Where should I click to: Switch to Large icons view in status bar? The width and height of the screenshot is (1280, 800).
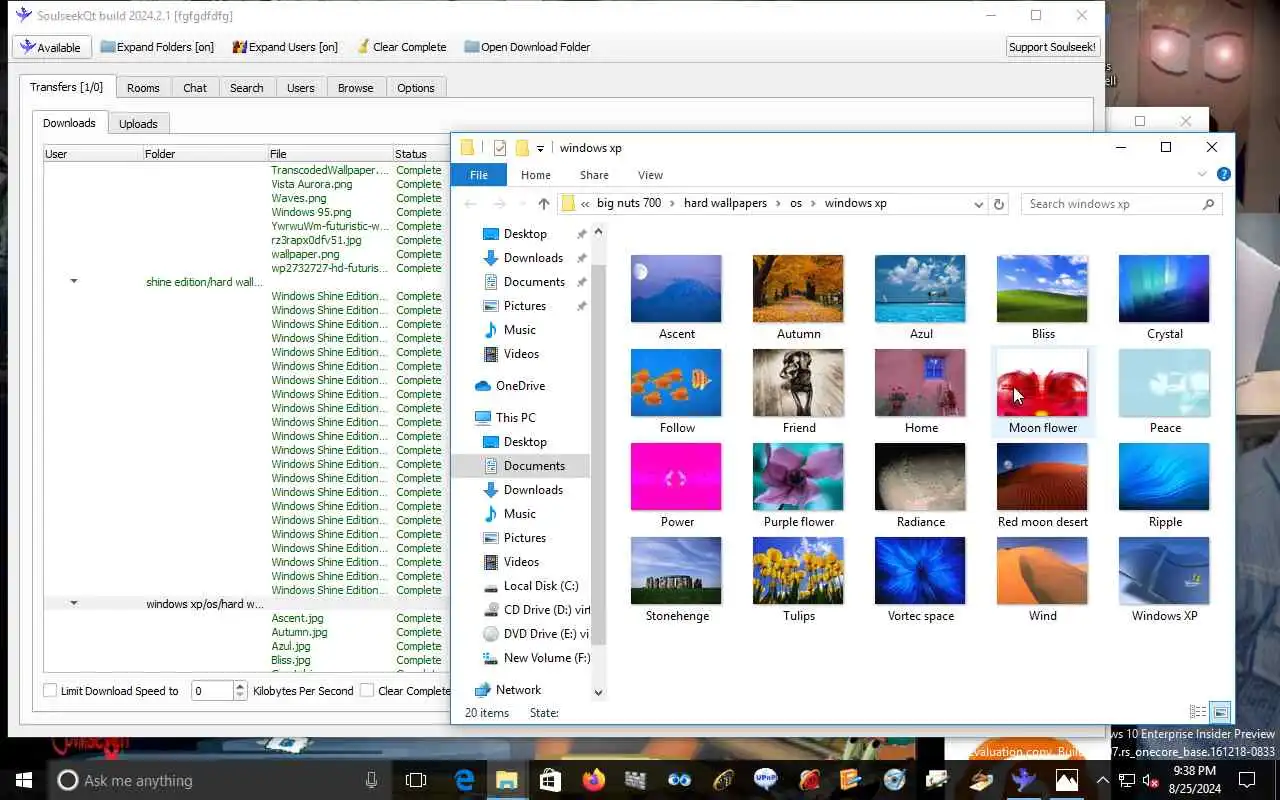(x=1220, y=713)
